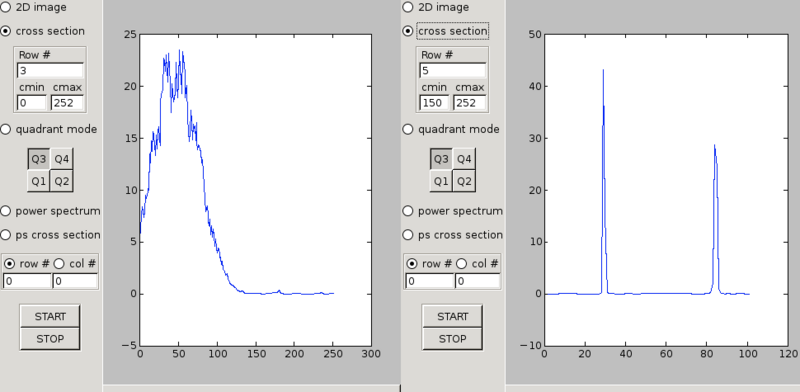The width and height of the screenshot is (800, 392).
Task: Toggle Q3 quadrant button in left panel
Action: tap(39, 159)
